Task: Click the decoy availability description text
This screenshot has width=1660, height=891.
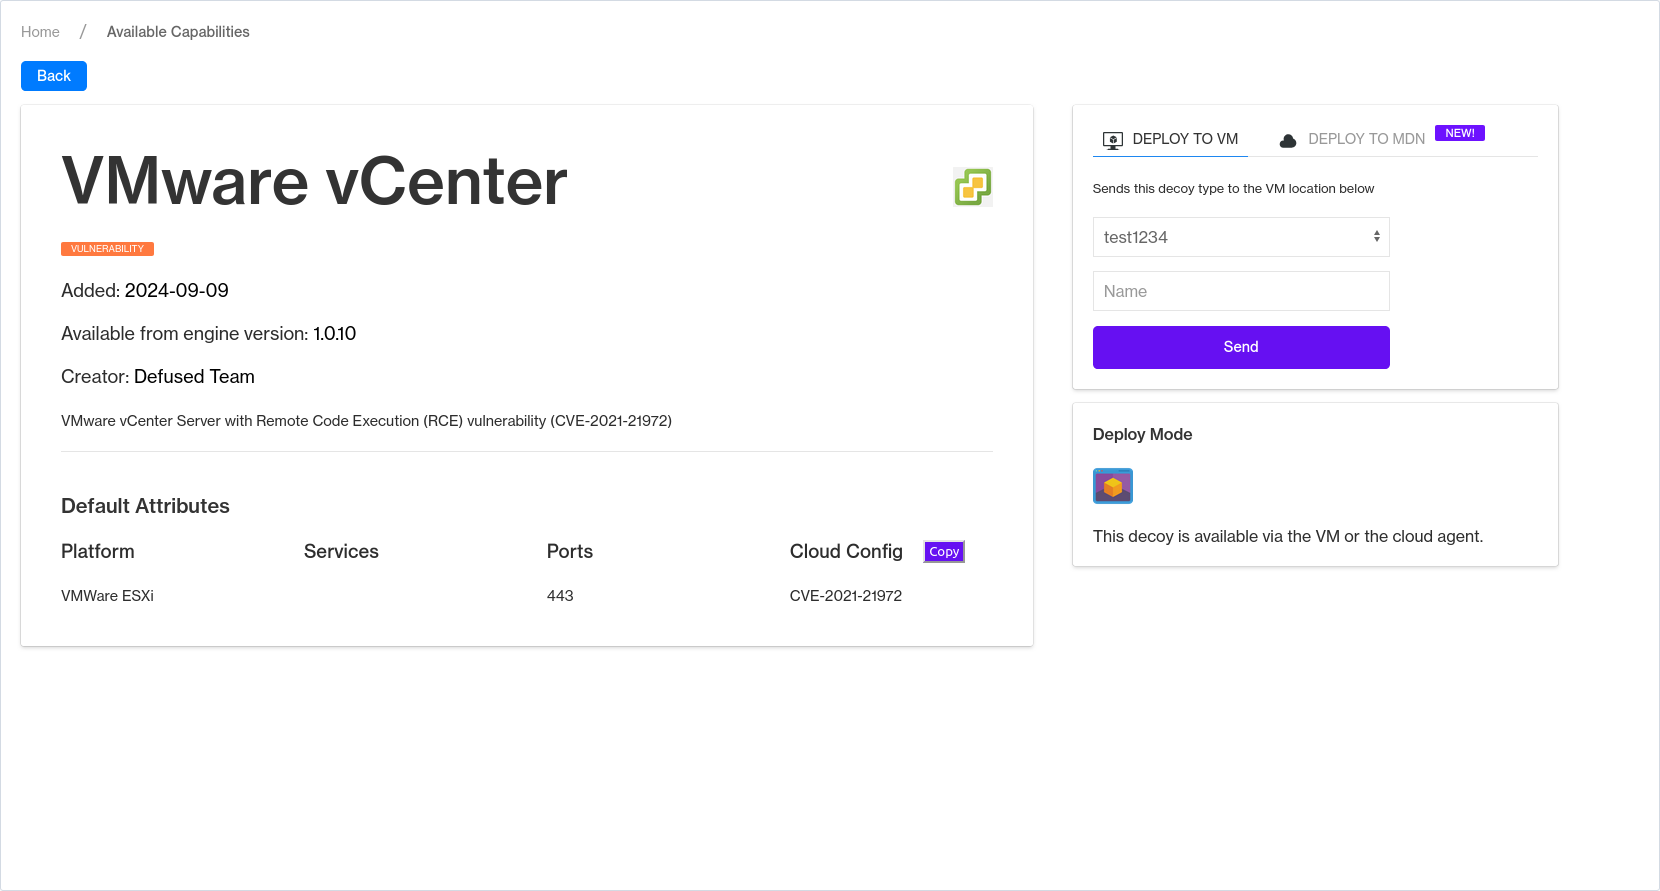Action: click(x=1288, y=537)
